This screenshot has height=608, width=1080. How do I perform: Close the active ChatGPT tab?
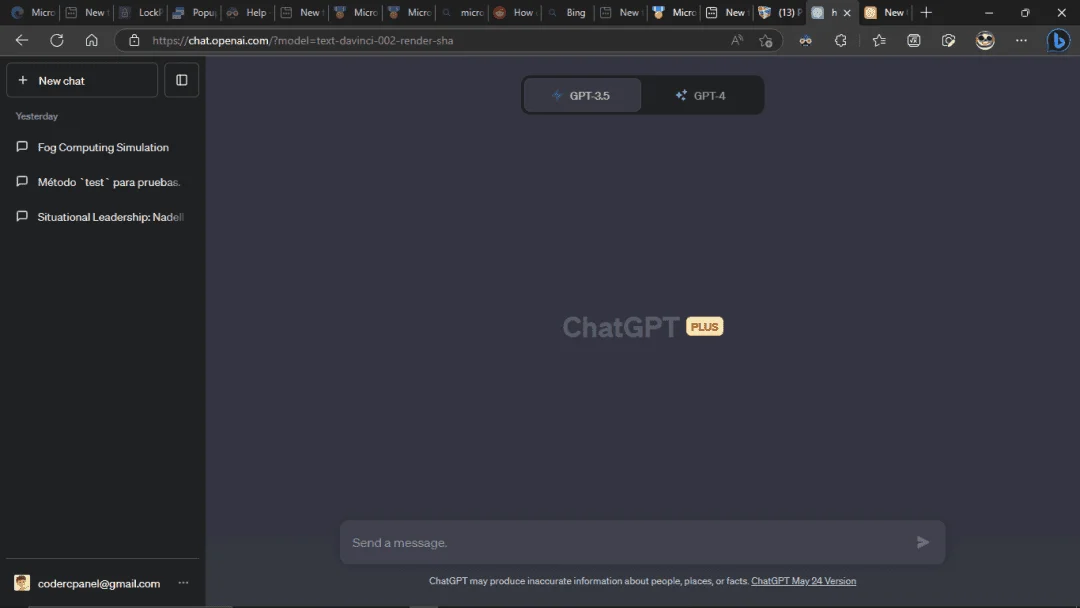pyautogui.click(x=847, y=12)
